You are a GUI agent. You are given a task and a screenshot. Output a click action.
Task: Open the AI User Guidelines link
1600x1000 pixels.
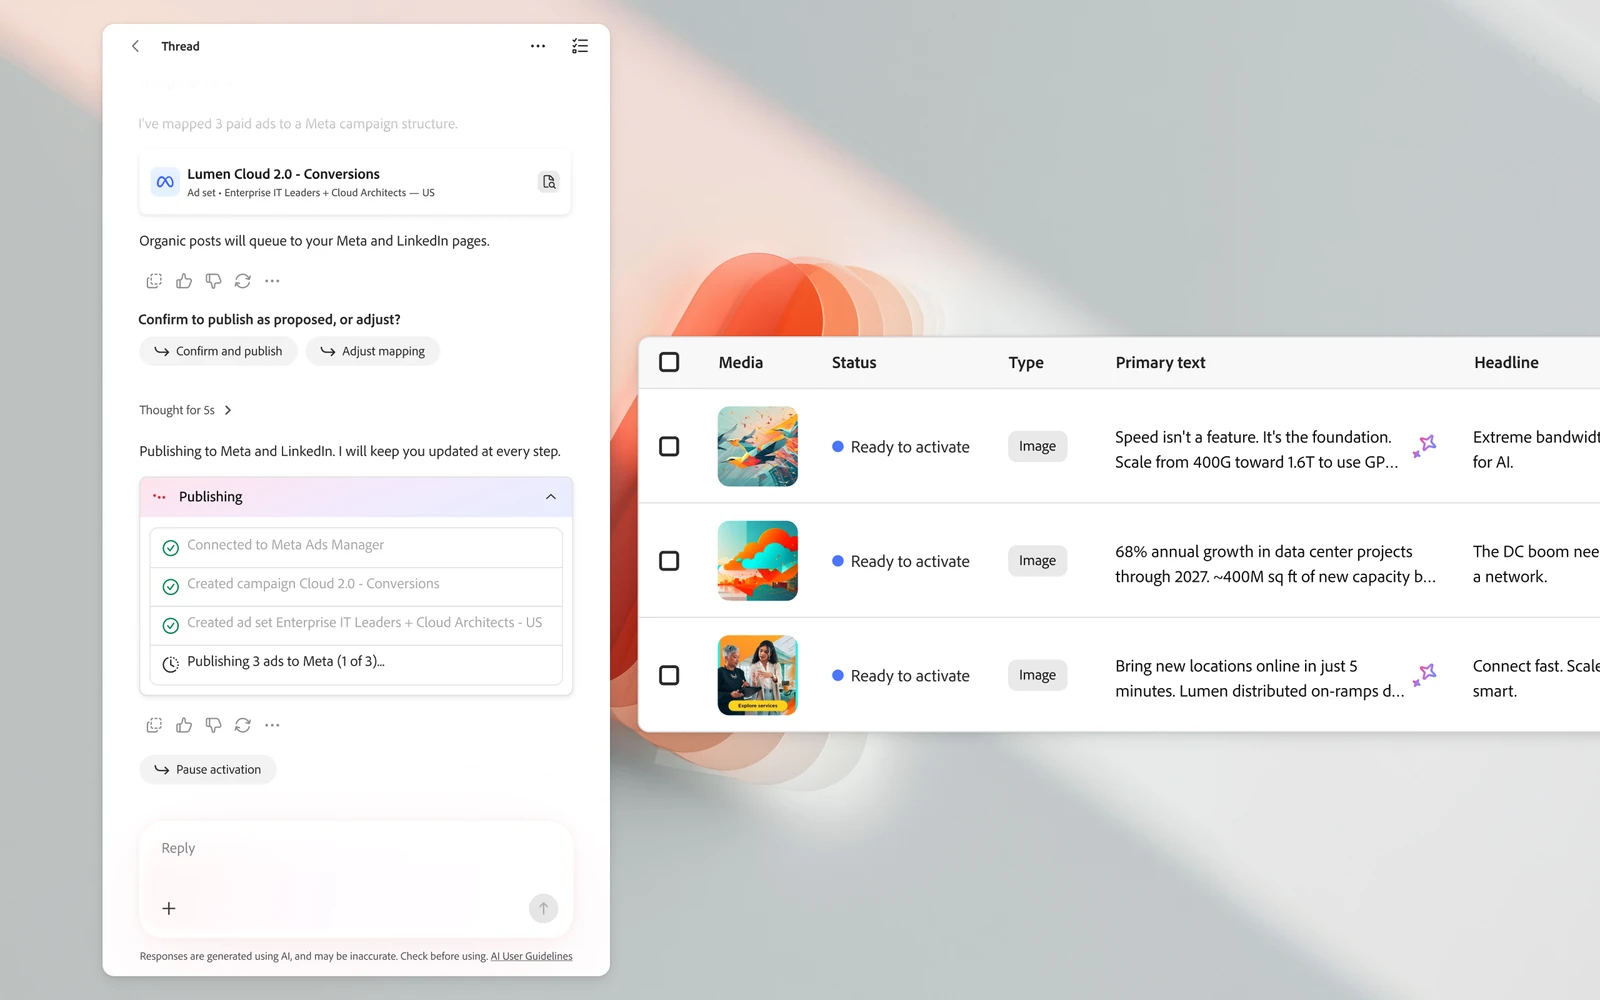click(x=531, y=956)
